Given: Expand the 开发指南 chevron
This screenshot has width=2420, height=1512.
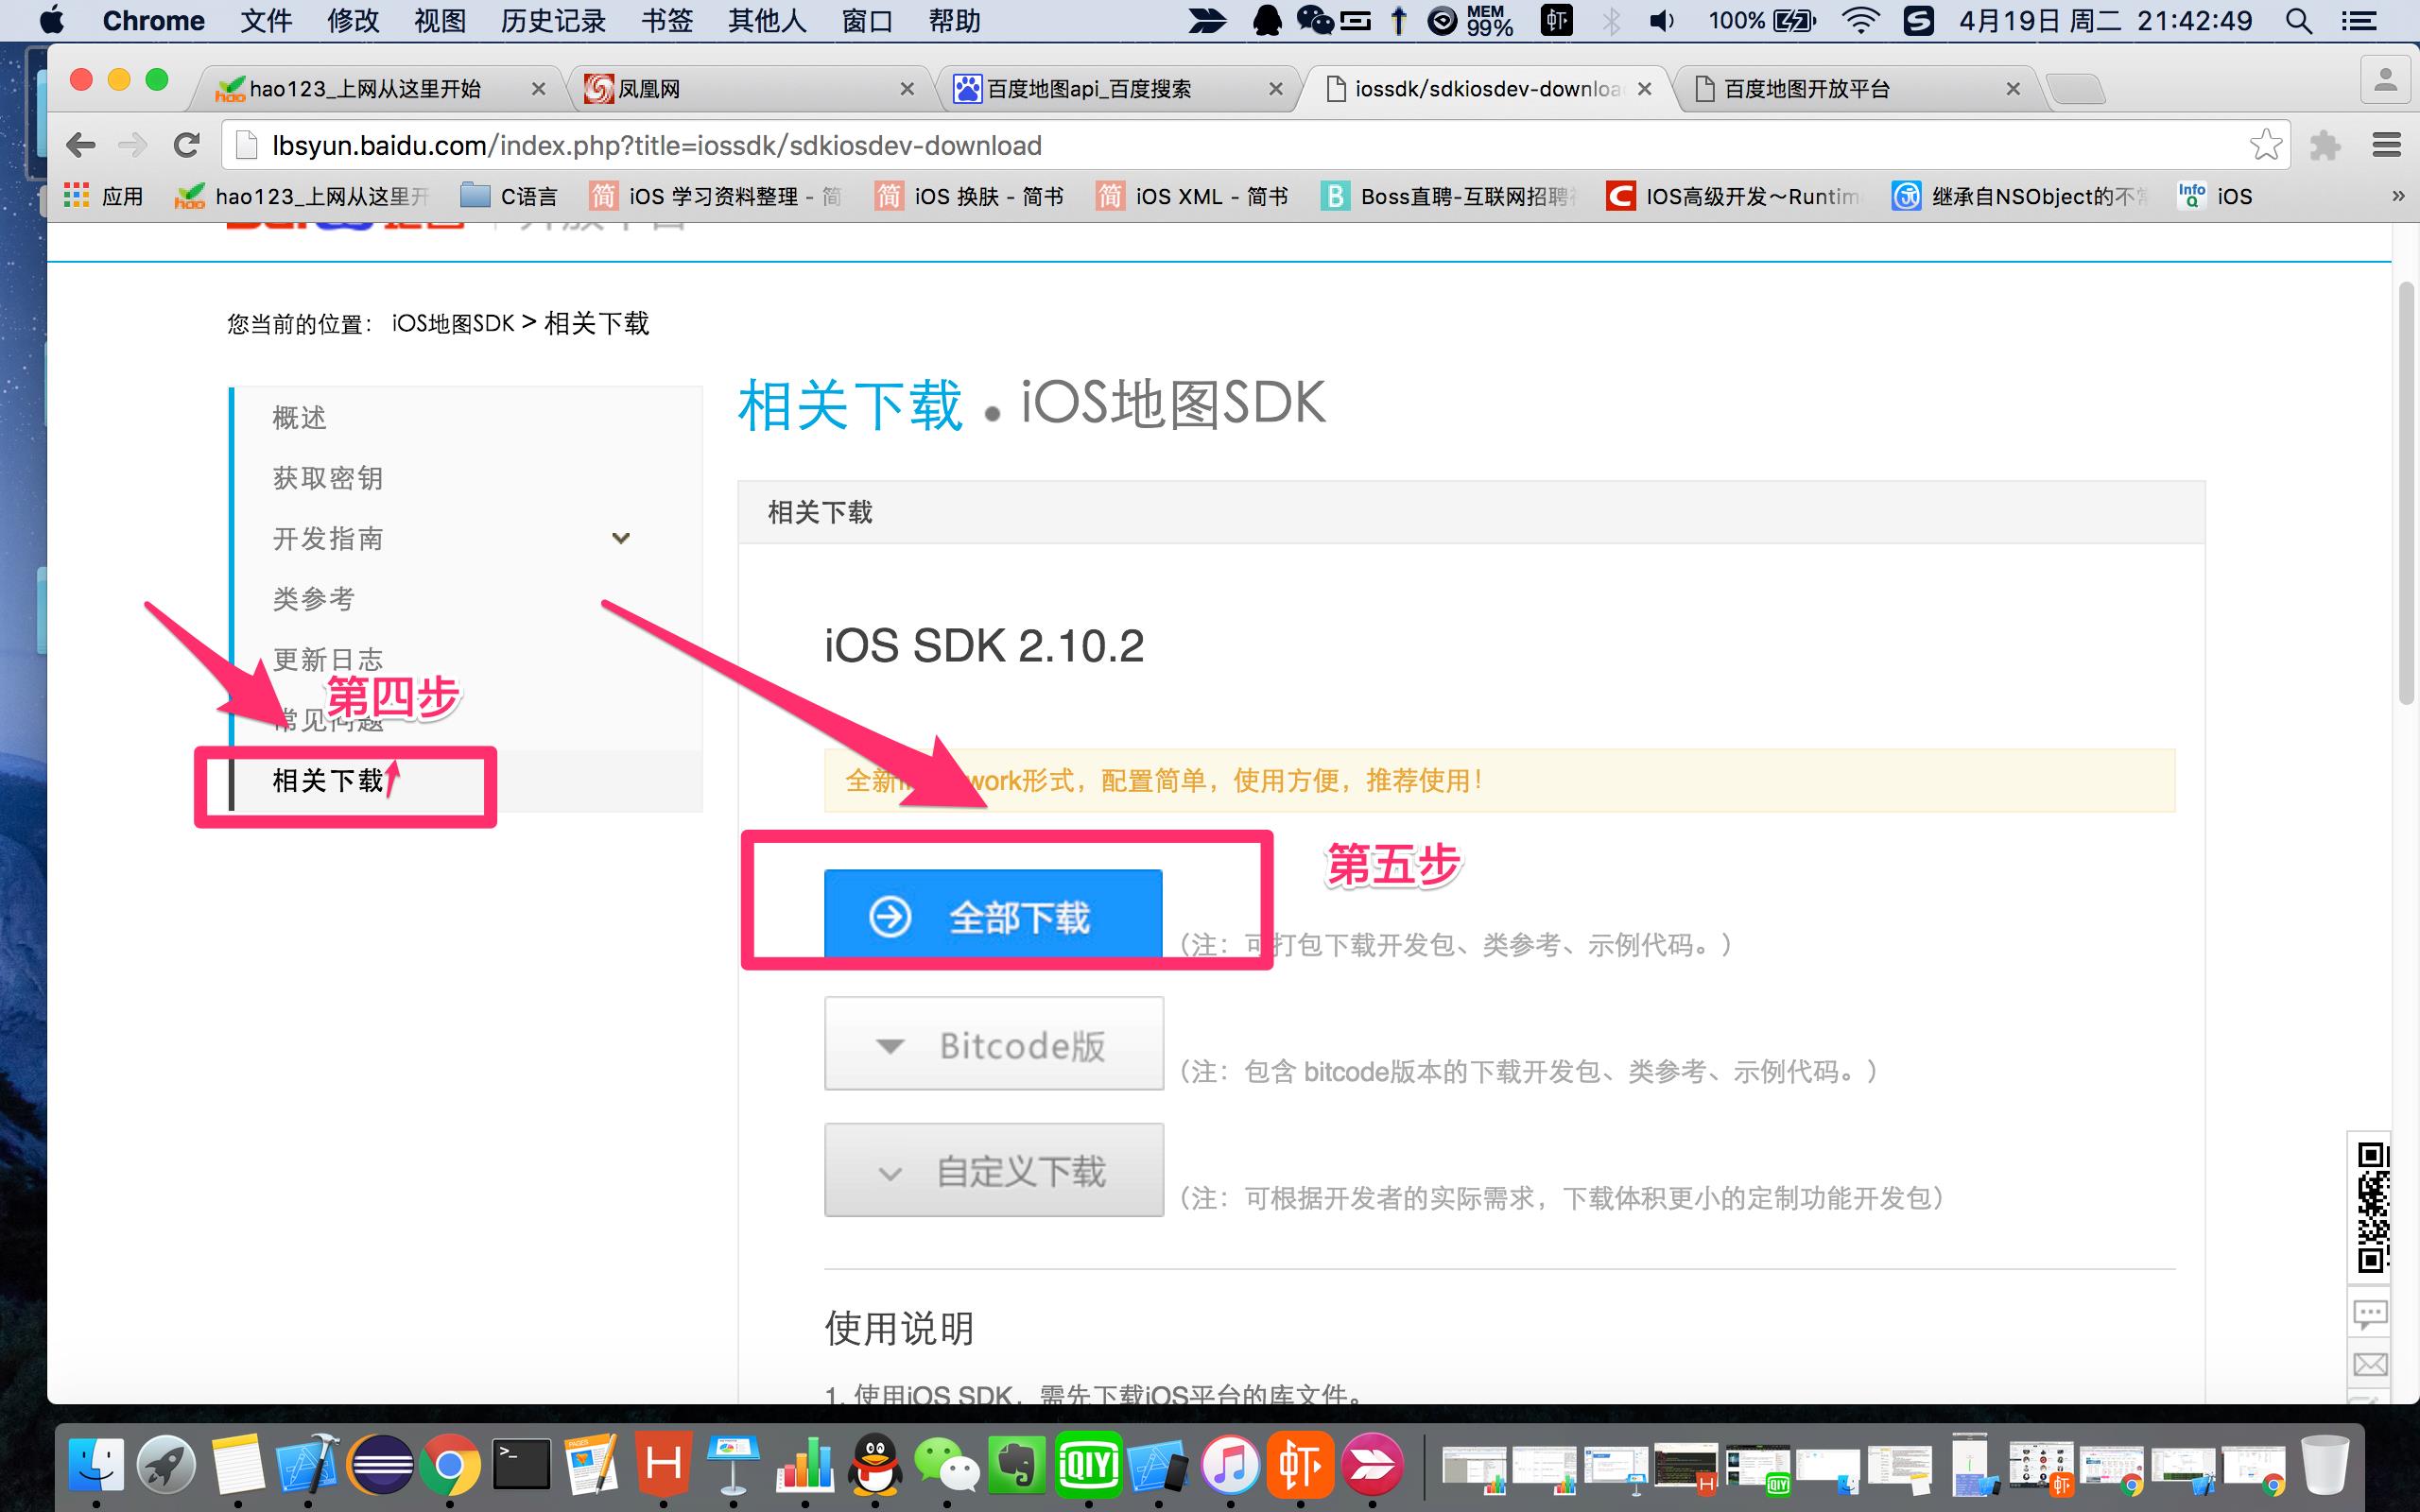Looking at the screenshot, I should point(621,538).
